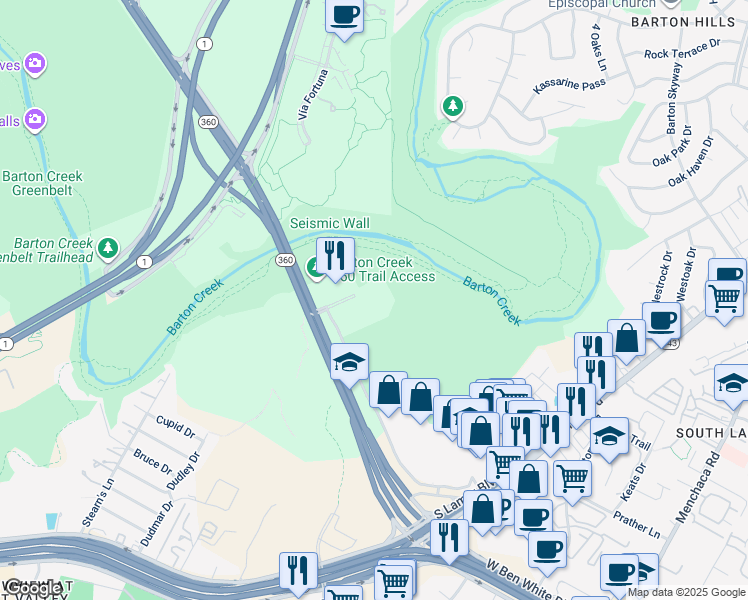Click the Google logo in bottom corner
The image size is (748, 600).
(x=33, y=589)
